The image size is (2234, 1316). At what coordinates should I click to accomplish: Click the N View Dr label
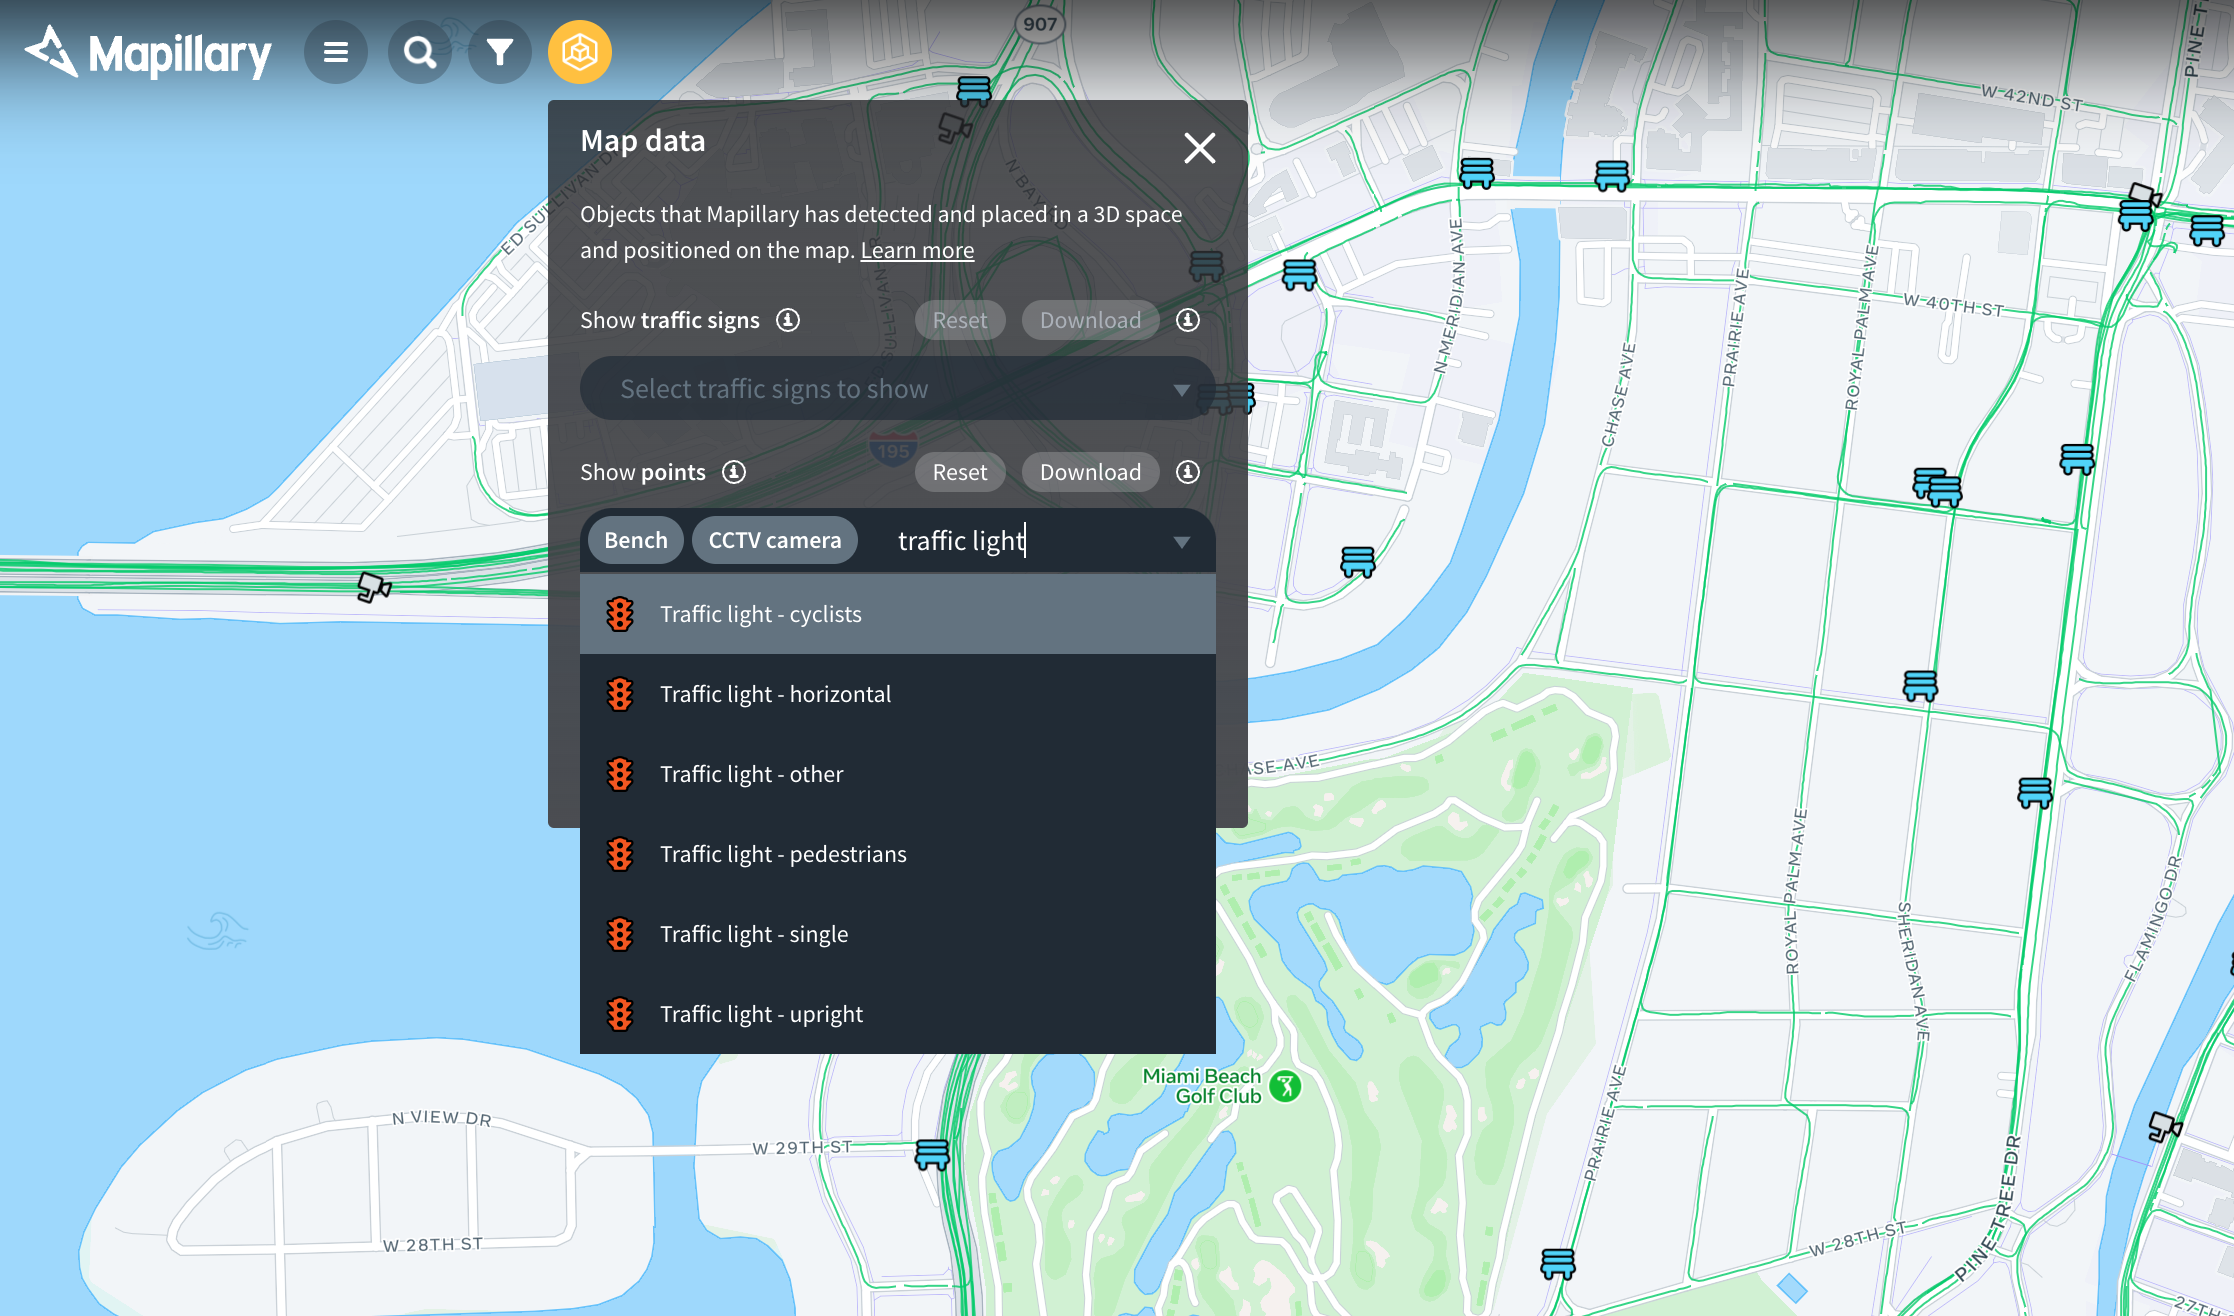pyautogui.click(x=441, y=1118)
